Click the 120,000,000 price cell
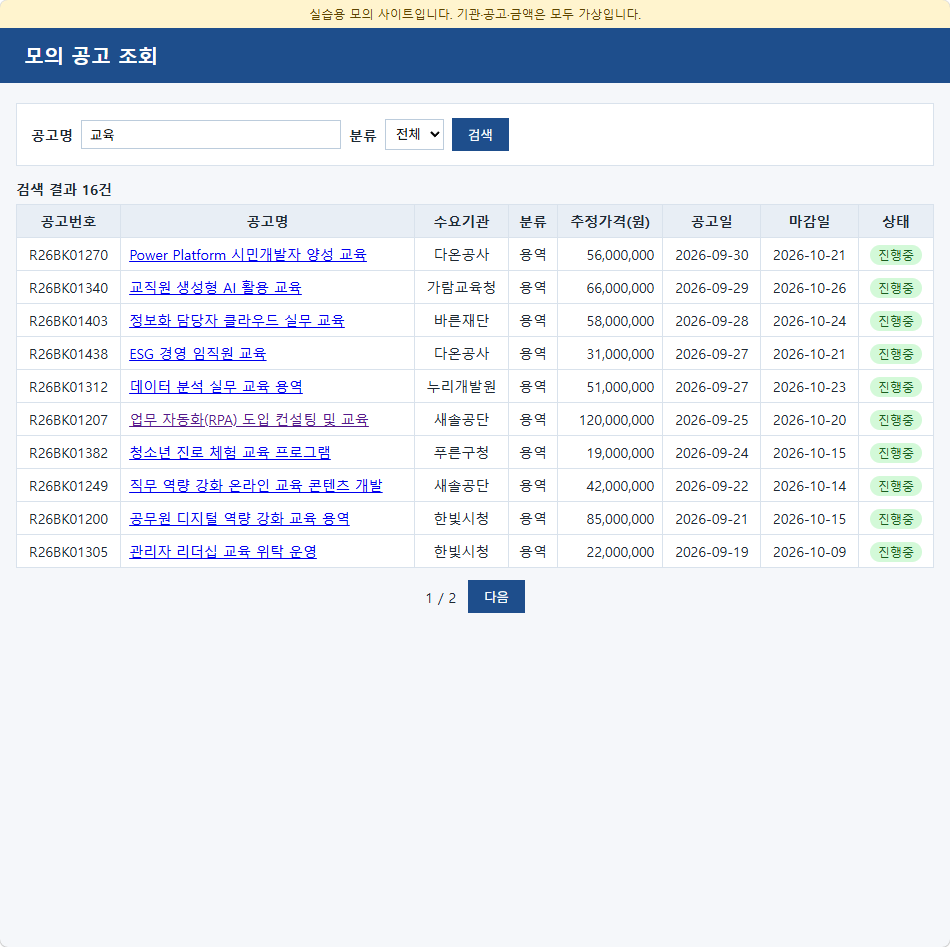The height and width of the screenshot is (947, 950). (x=610, y=420)
